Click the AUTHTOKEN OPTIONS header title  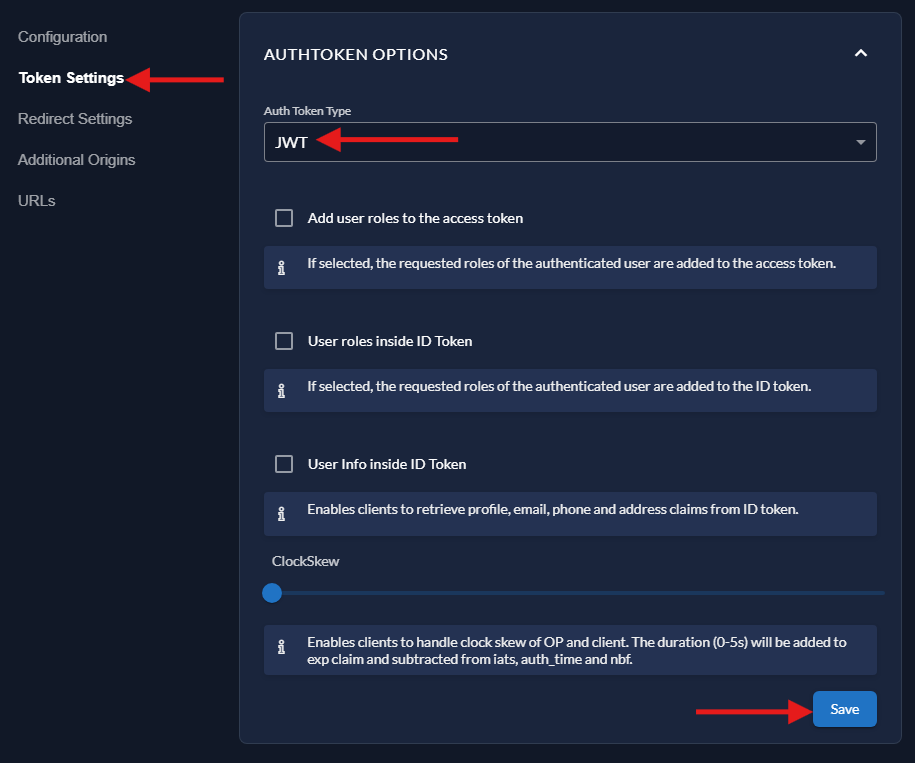click(x=355, y=54)
